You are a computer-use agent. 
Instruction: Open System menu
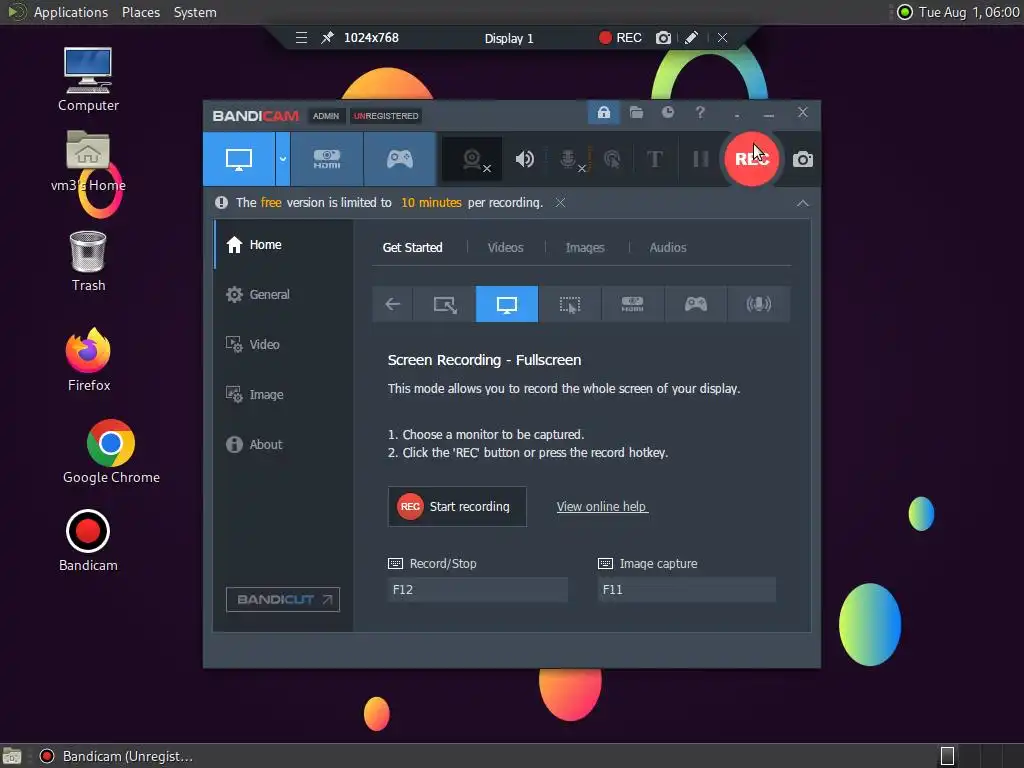(x=195, y=12)
